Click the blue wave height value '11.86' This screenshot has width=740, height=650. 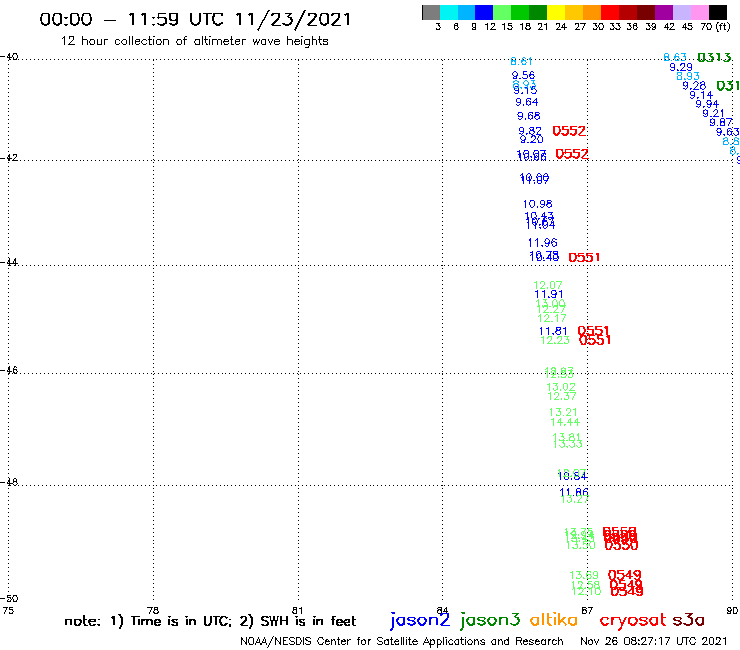[574, 492]
